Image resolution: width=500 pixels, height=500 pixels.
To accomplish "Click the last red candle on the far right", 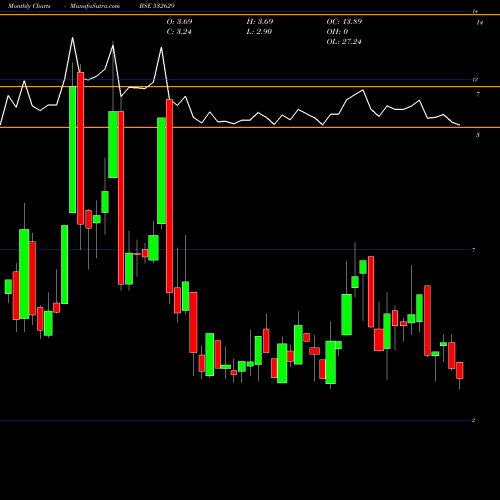I will coord(460,370).
